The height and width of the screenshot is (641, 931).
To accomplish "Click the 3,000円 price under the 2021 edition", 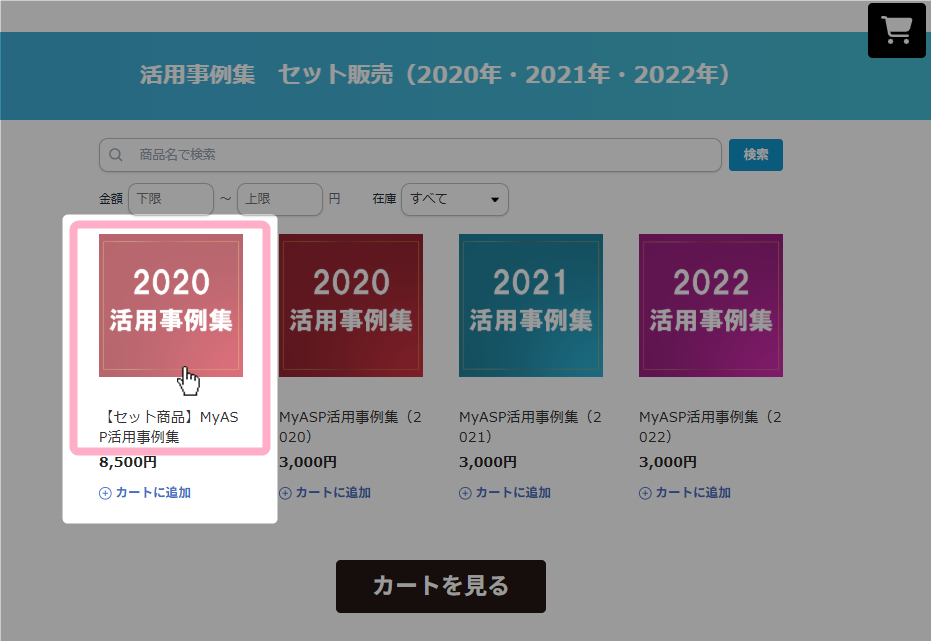I will pos(487,462).
